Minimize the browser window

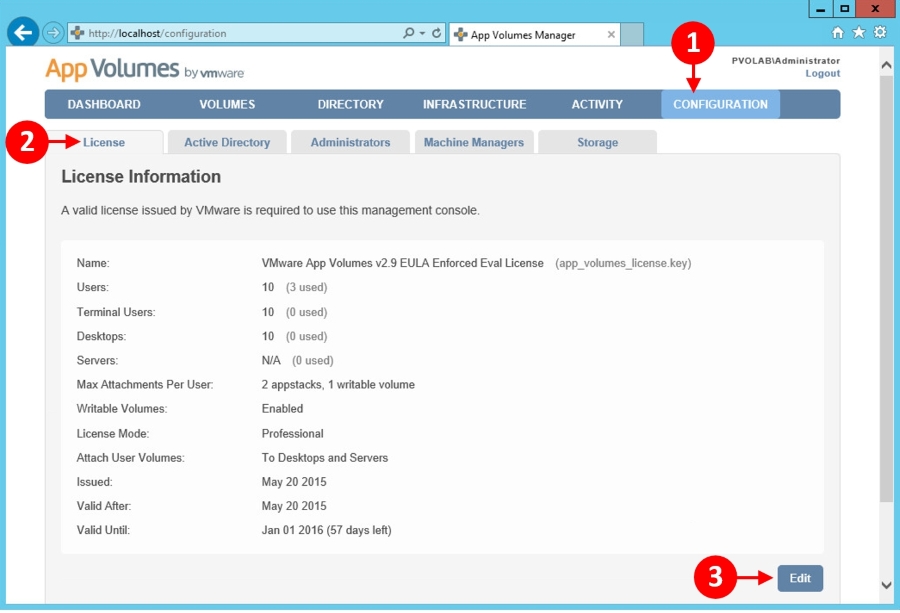point(821,9)
